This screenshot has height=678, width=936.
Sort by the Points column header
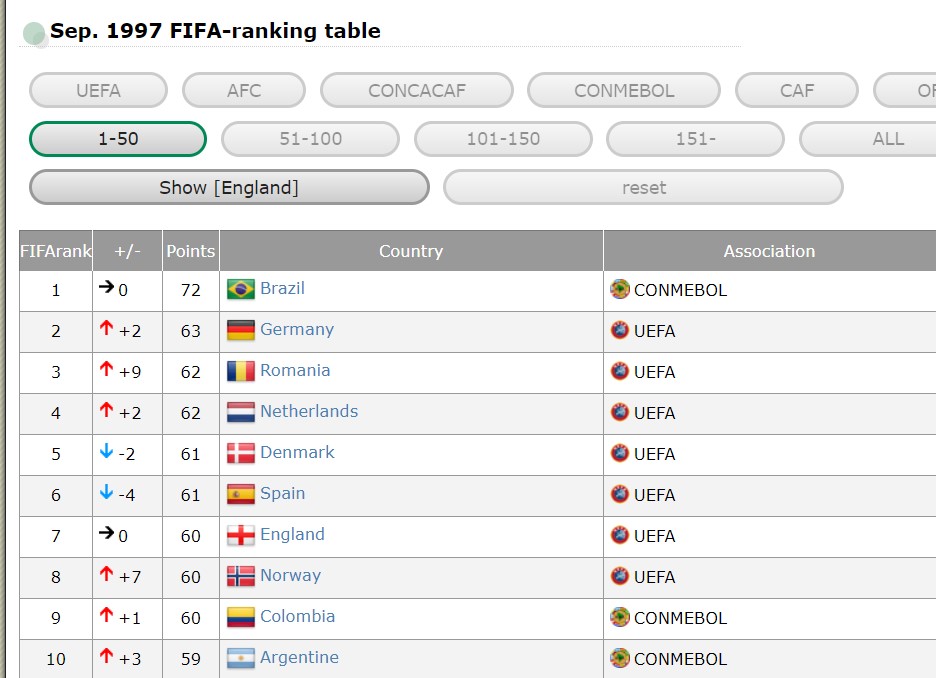pos(190,251)
